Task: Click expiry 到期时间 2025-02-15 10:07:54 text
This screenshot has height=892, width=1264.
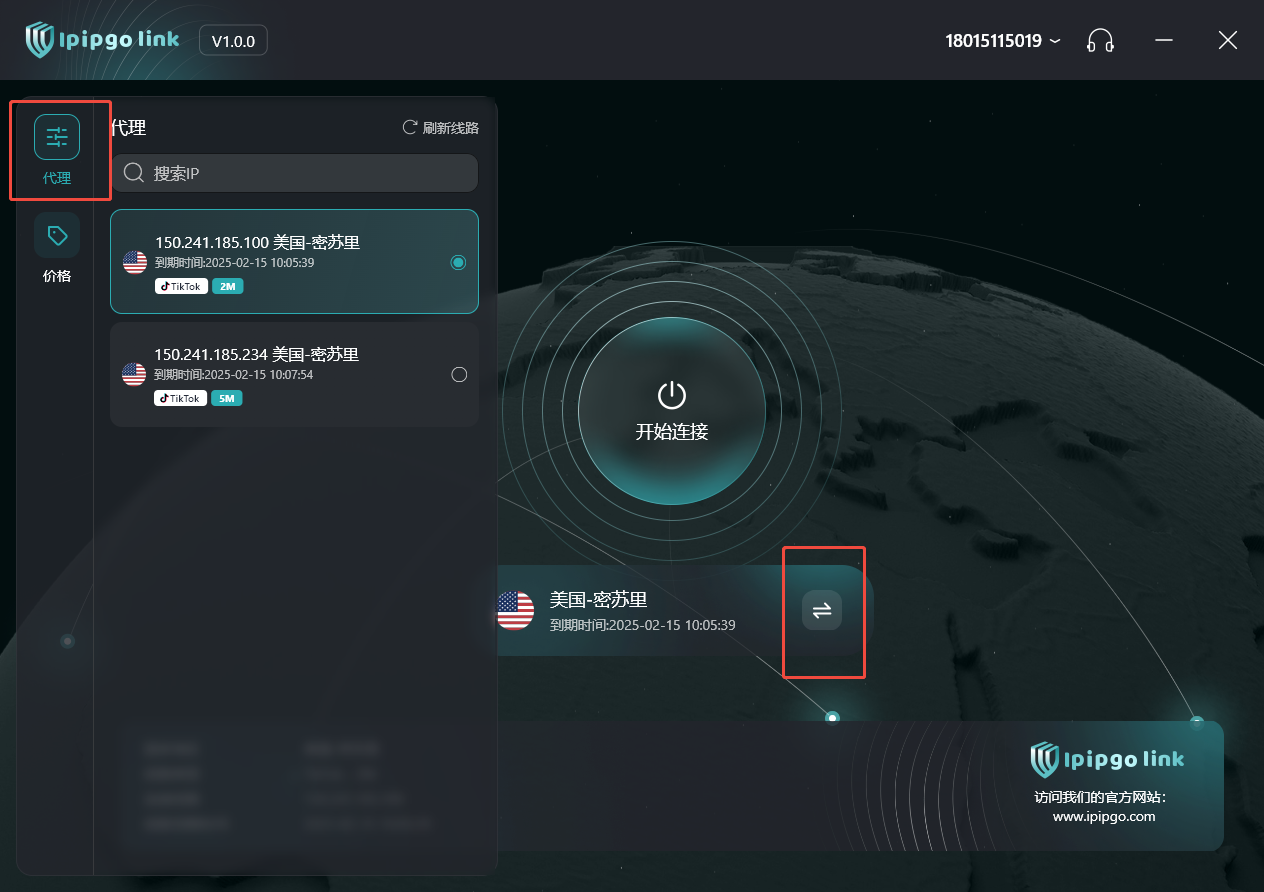Action: pos(234,375)
